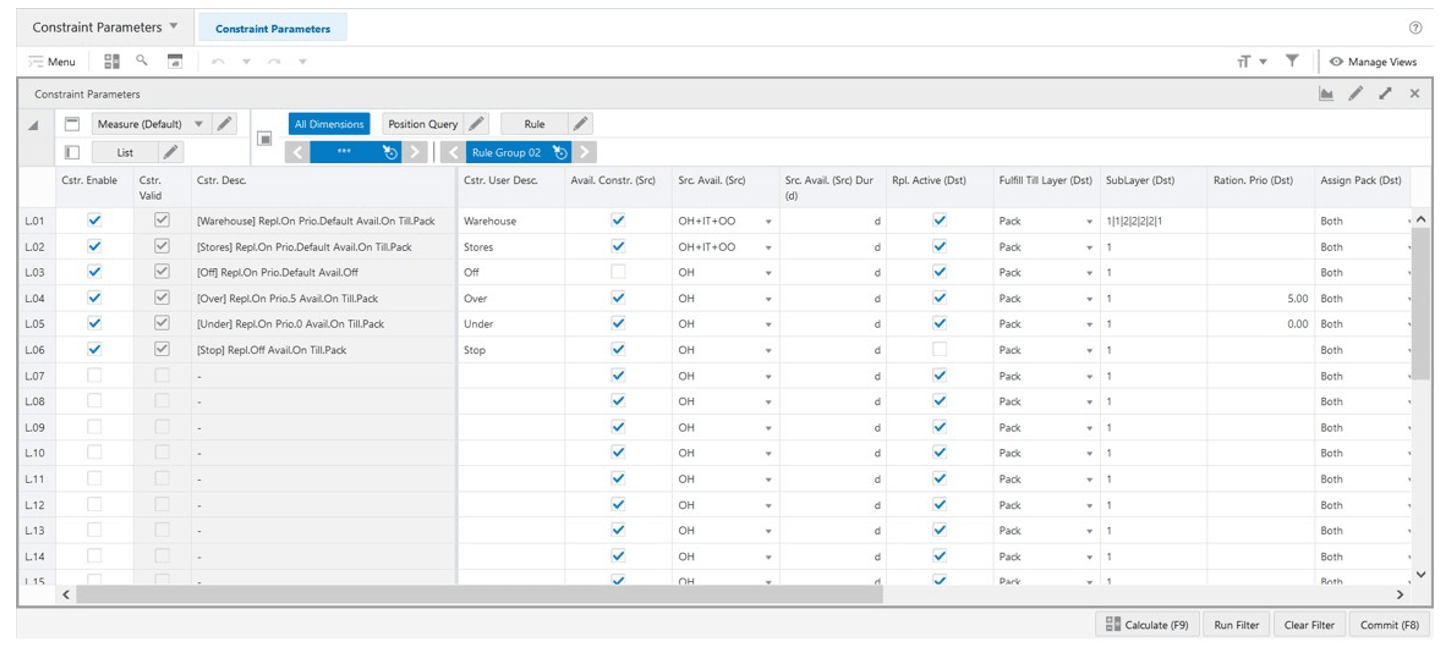1441x648 pixels.
Task: Enable Avail. Constr. (Src) for row L.03
Action: (x=618, y=272)
